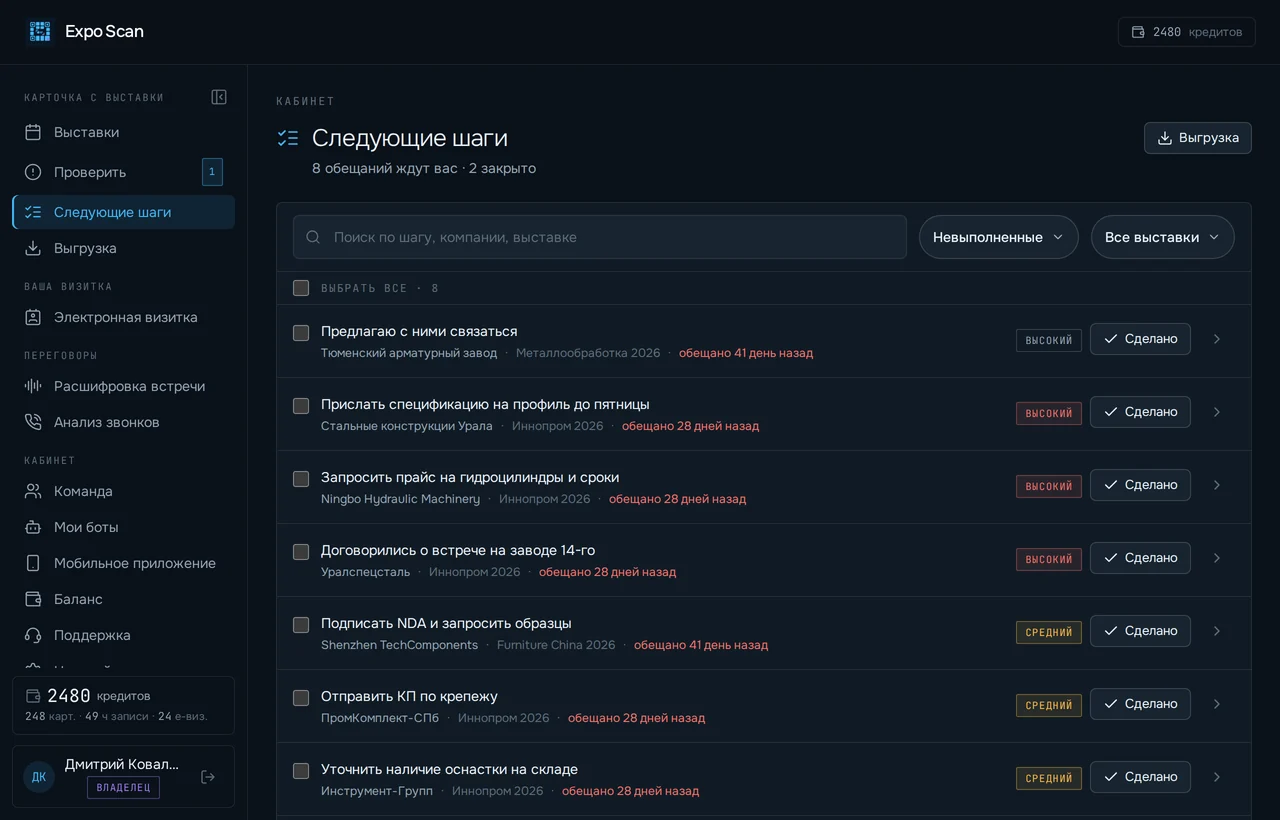Click the wallet icon beside Баланс
The image size is (1280, 820).
(33, 599)
